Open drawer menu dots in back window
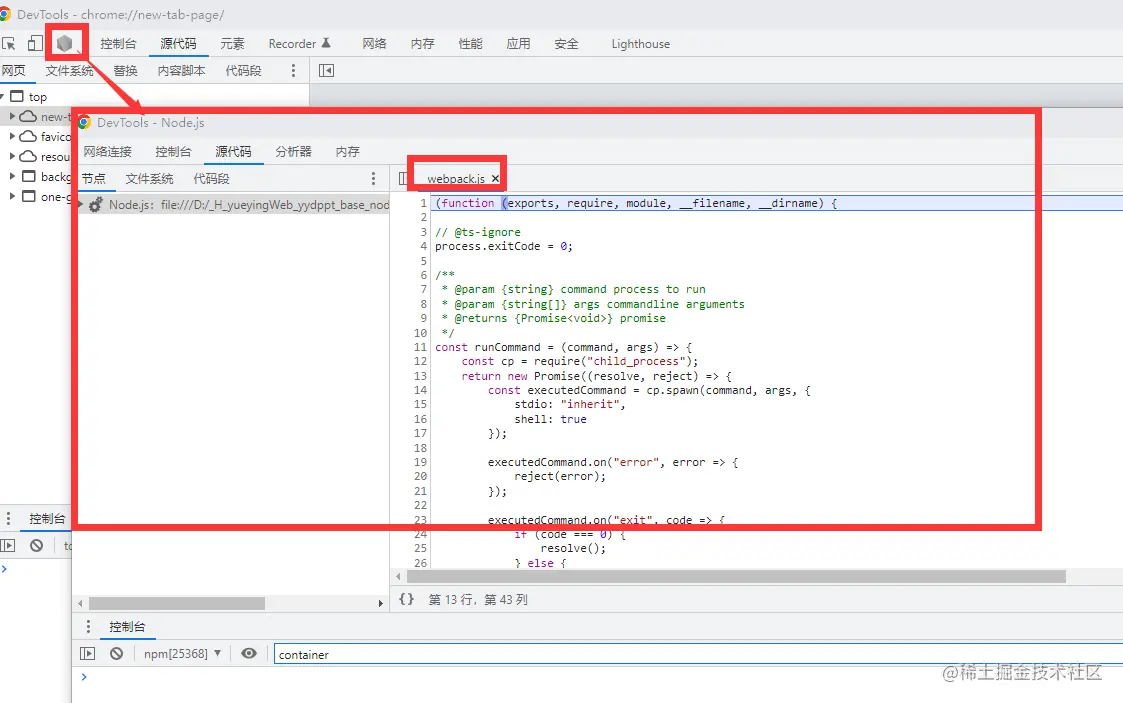This screenshot has height=703, width=1123. [8, 518]
